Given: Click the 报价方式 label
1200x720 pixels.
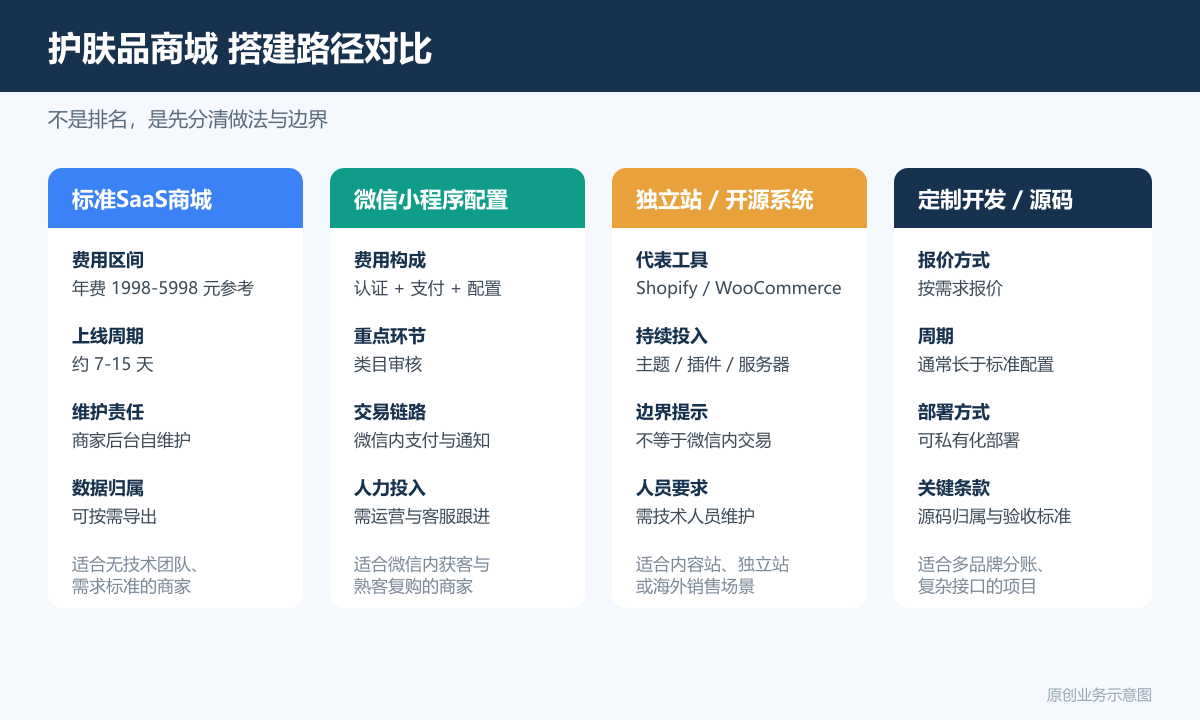Looking at the screenshot, I should click(954, 260).
